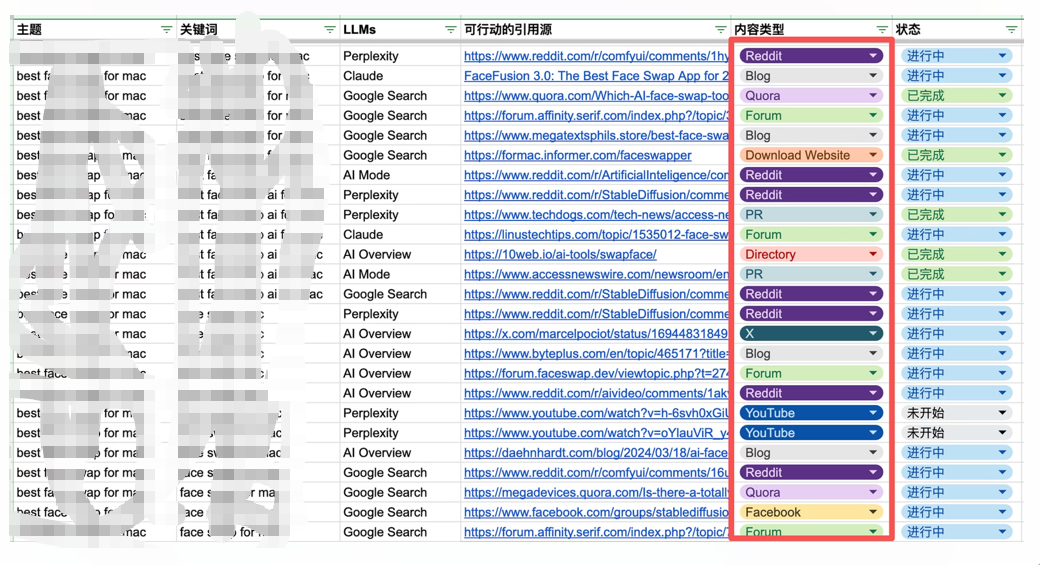Open Forum dropdown in forum.faceswap.dev row
Viewport: 1040px width, 565px height.
click(811, 373)
